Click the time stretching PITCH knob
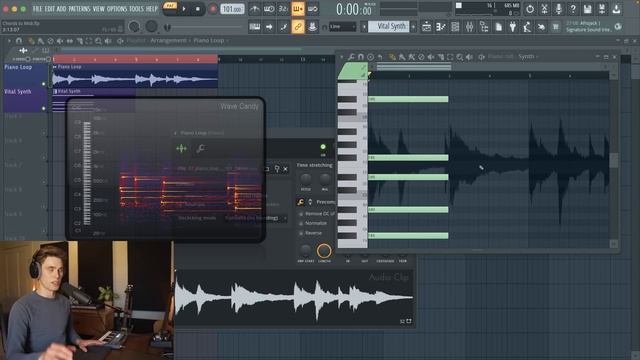The image size is (640, 360). pyautogui.click(x=305, y=178)
